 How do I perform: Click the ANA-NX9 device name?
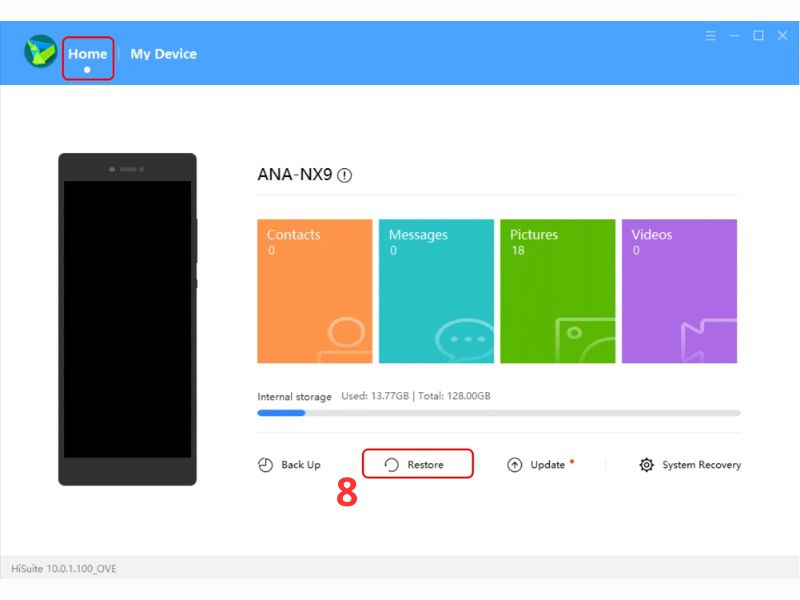(x=295, y=174)
